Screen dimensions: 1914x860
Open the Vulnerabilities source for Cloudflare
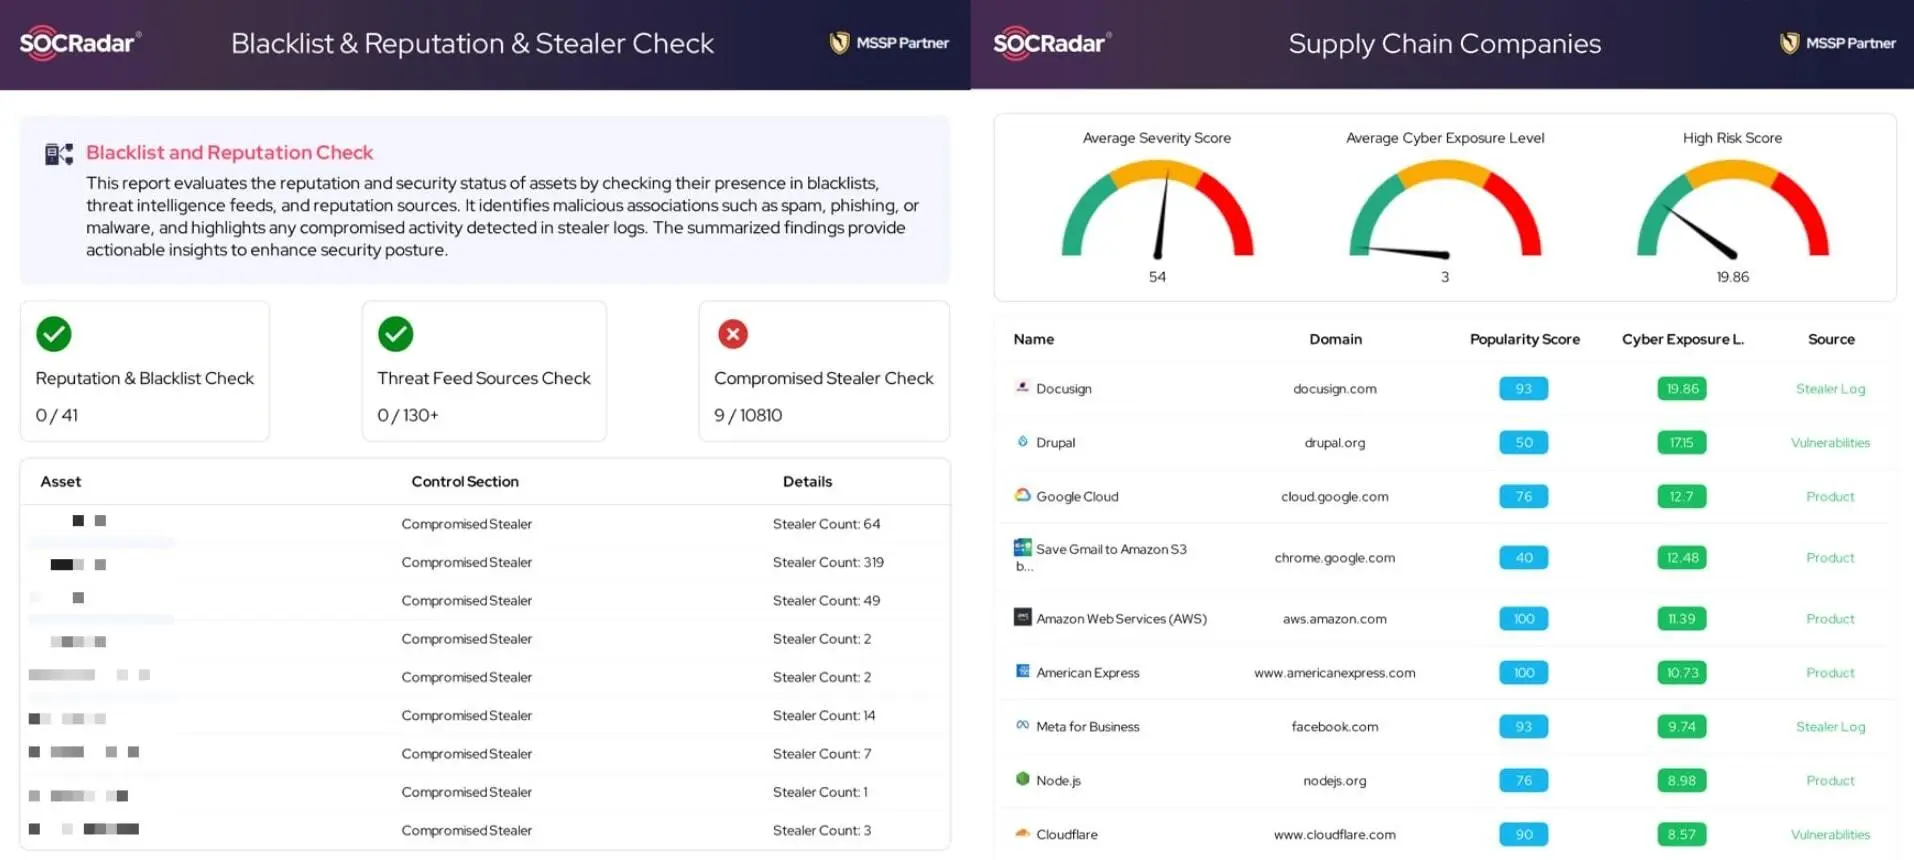pos(1830,835)
